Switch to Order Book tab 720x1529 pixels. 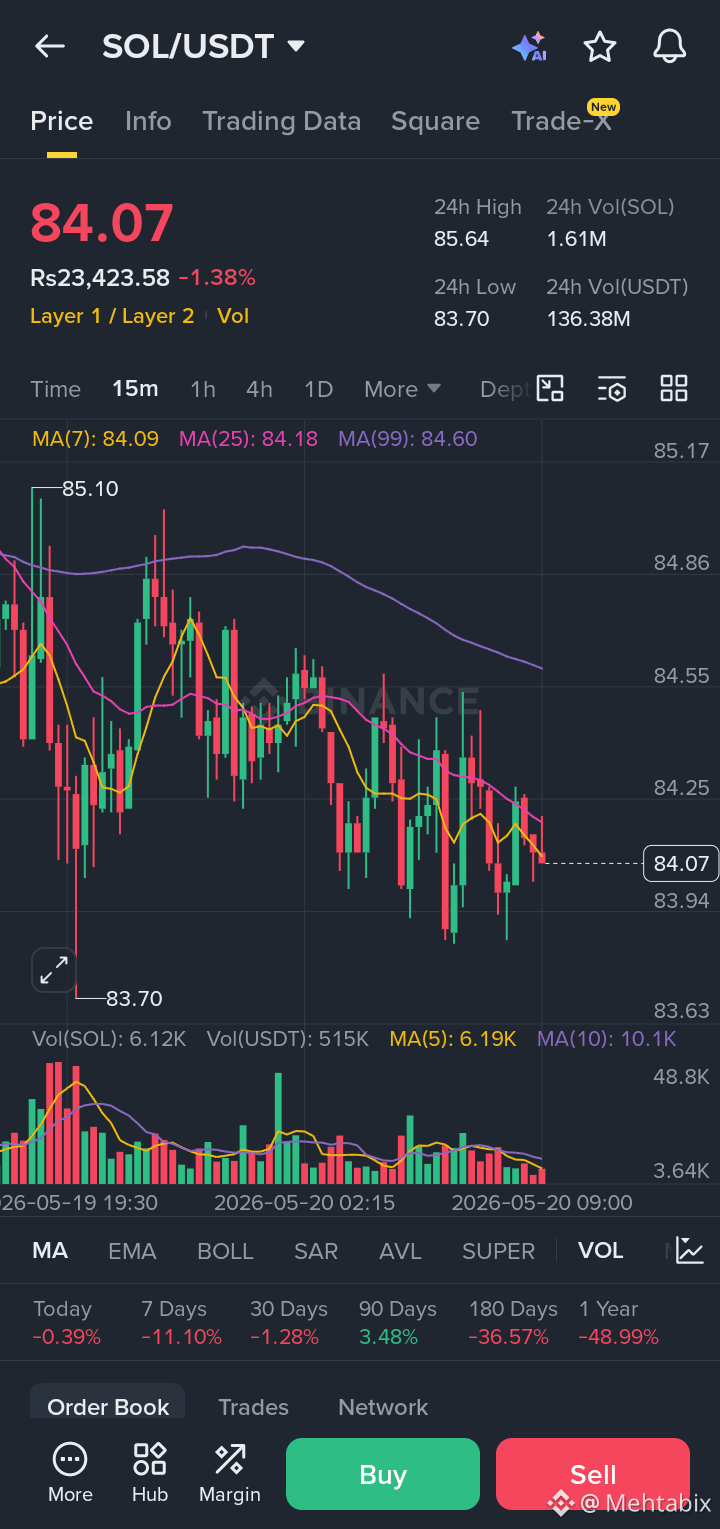point(108,1407)
